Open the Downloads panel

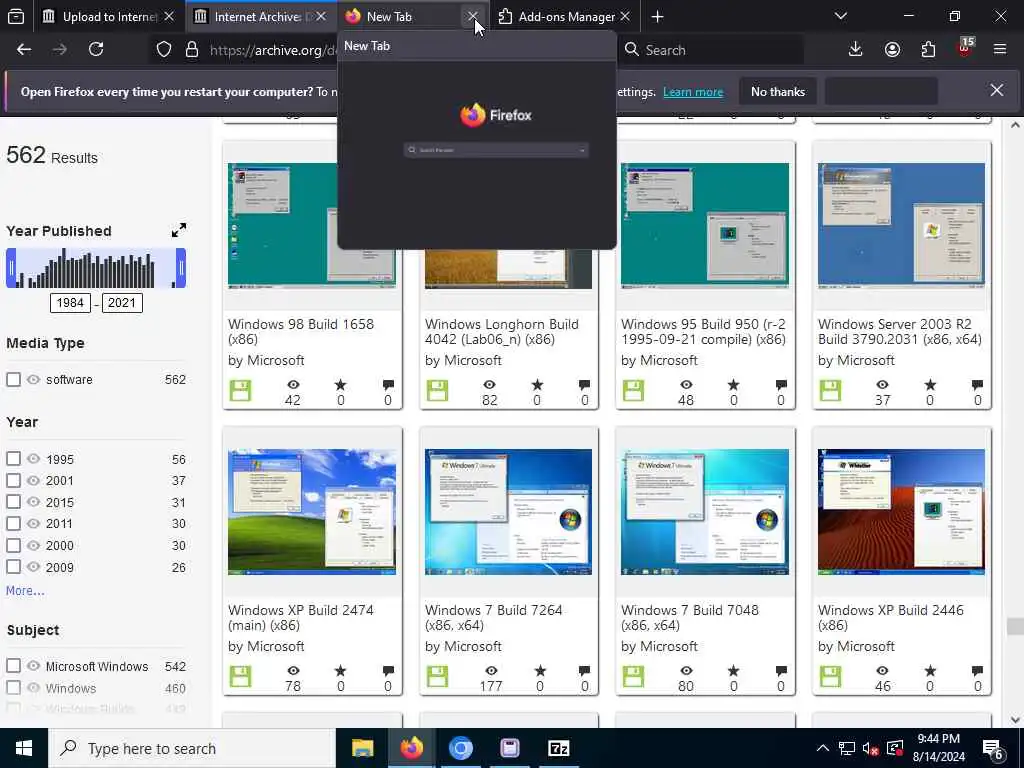pyautogui.click(x=856, y=50)
